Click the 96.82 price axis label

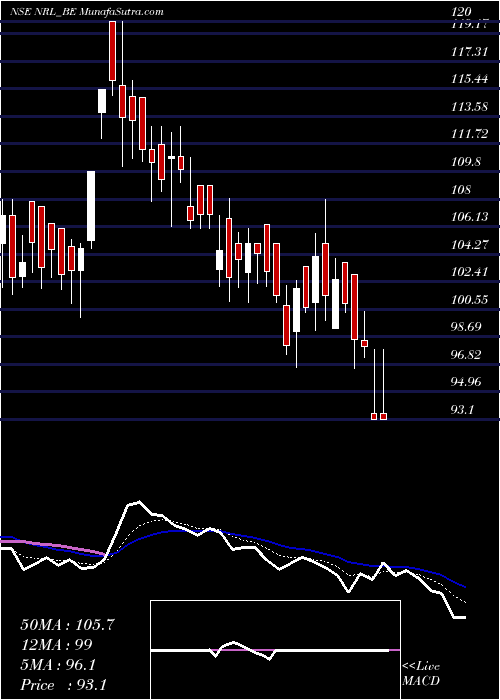pyautogui.click(x=466, y=355)
